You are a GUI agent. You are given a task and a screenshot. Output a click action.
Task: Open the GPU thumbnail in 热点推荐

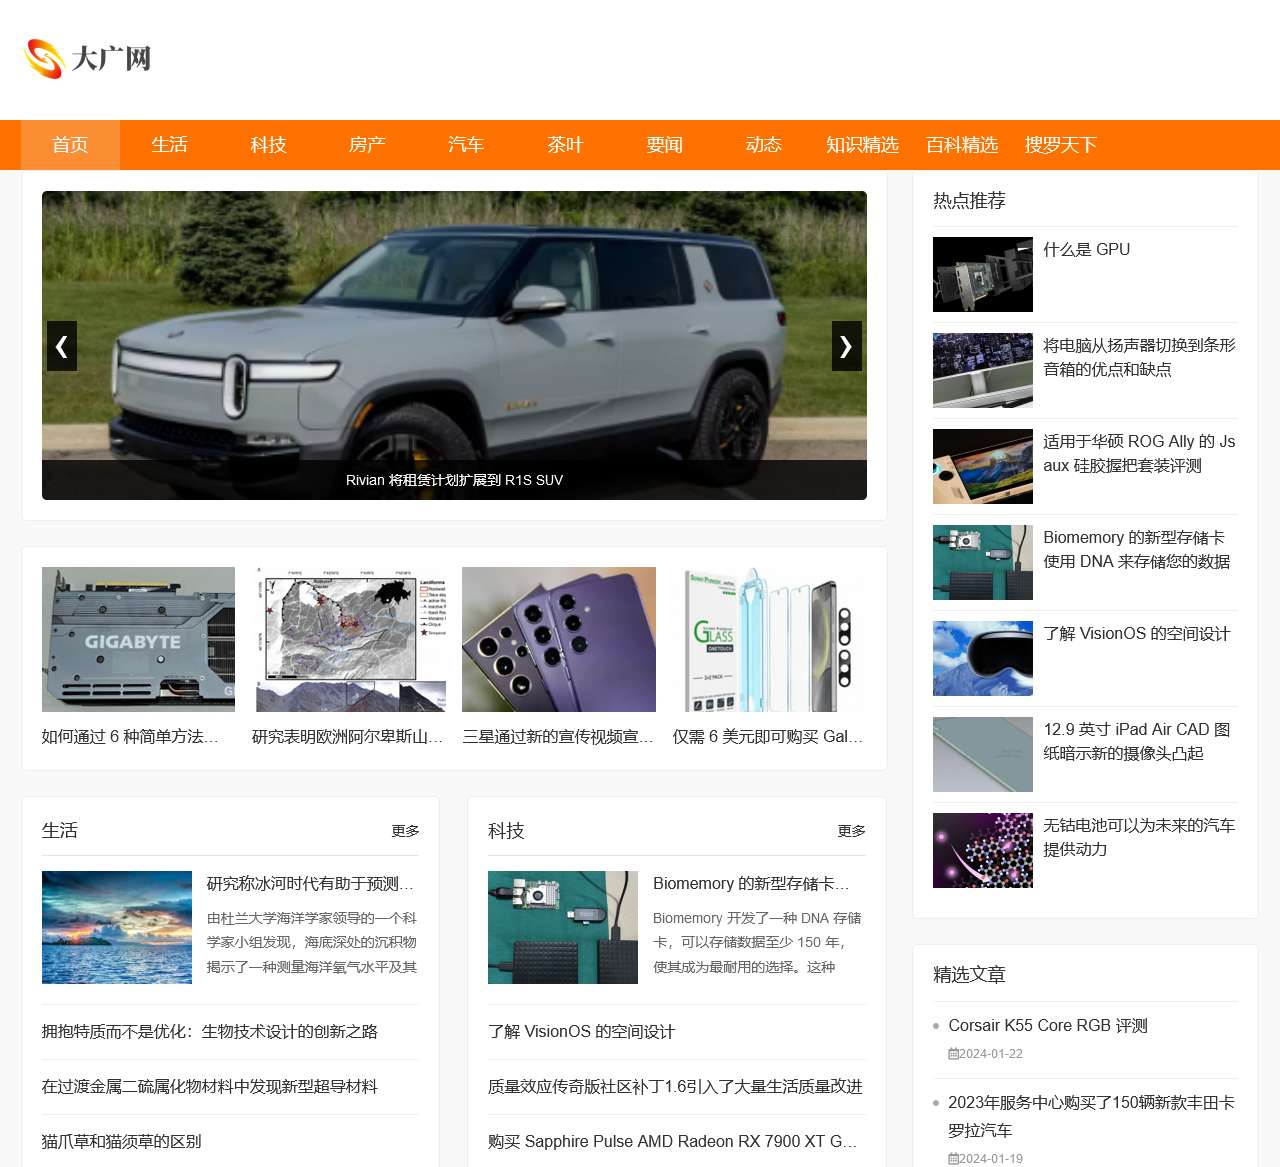click(x=983, y=274)
